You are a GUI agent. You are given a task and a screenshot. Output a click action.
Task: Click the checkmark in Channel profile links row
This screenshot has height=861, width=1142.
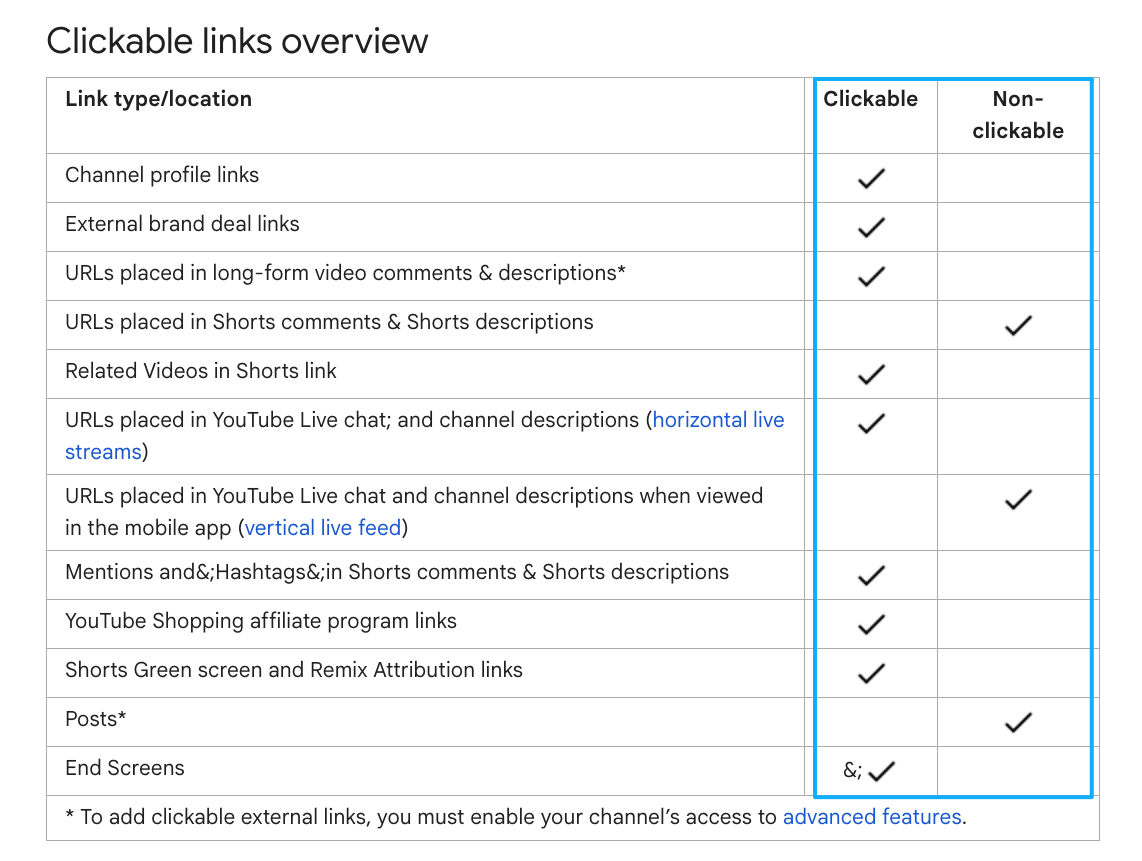[x=871, y=178]
